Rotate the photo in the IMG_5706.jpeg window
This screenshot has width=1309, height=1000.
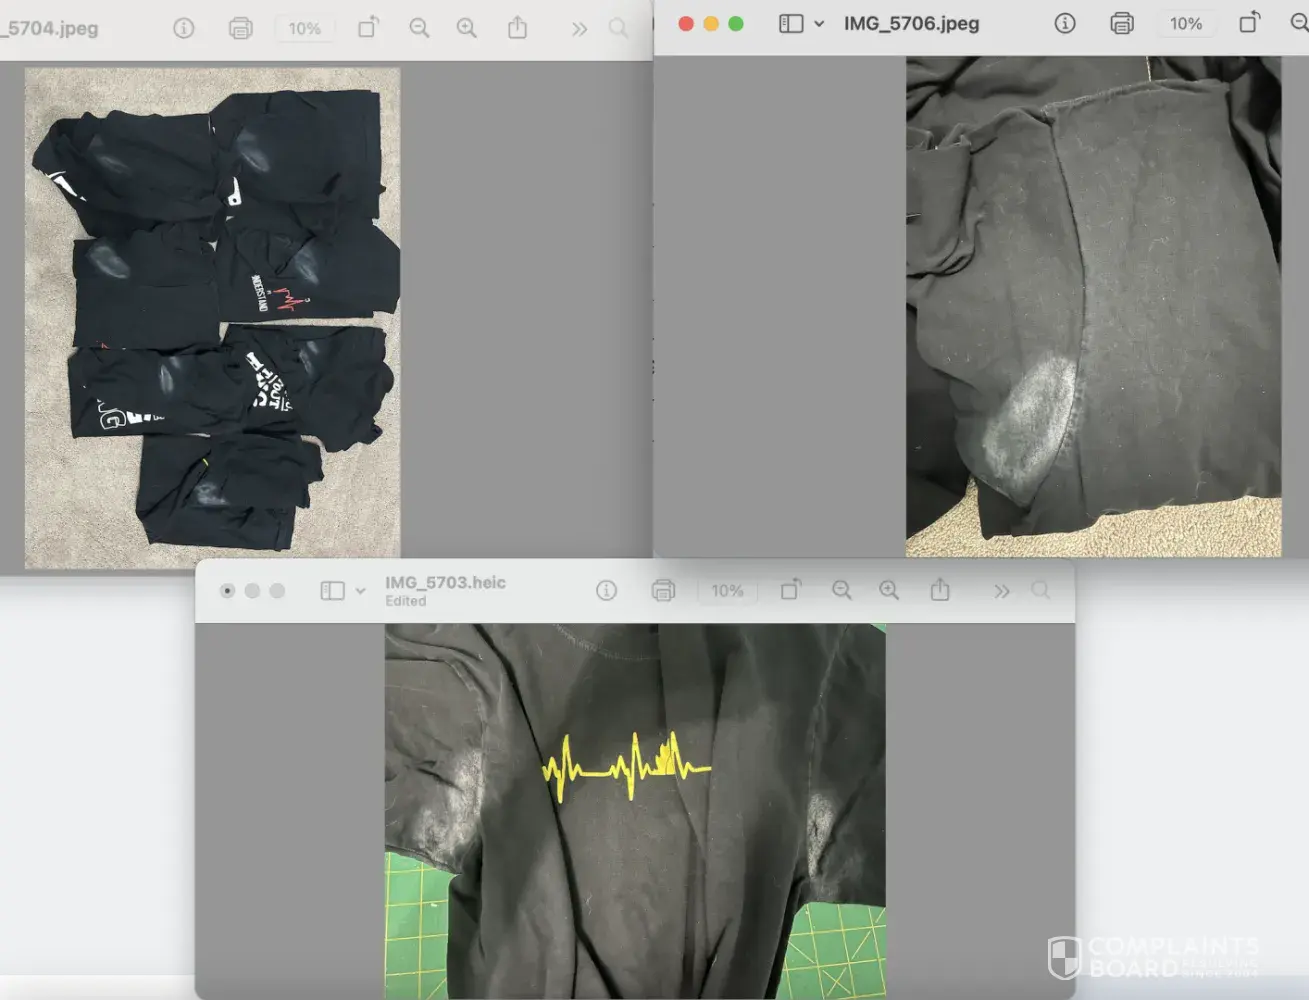coord(1250,22)
